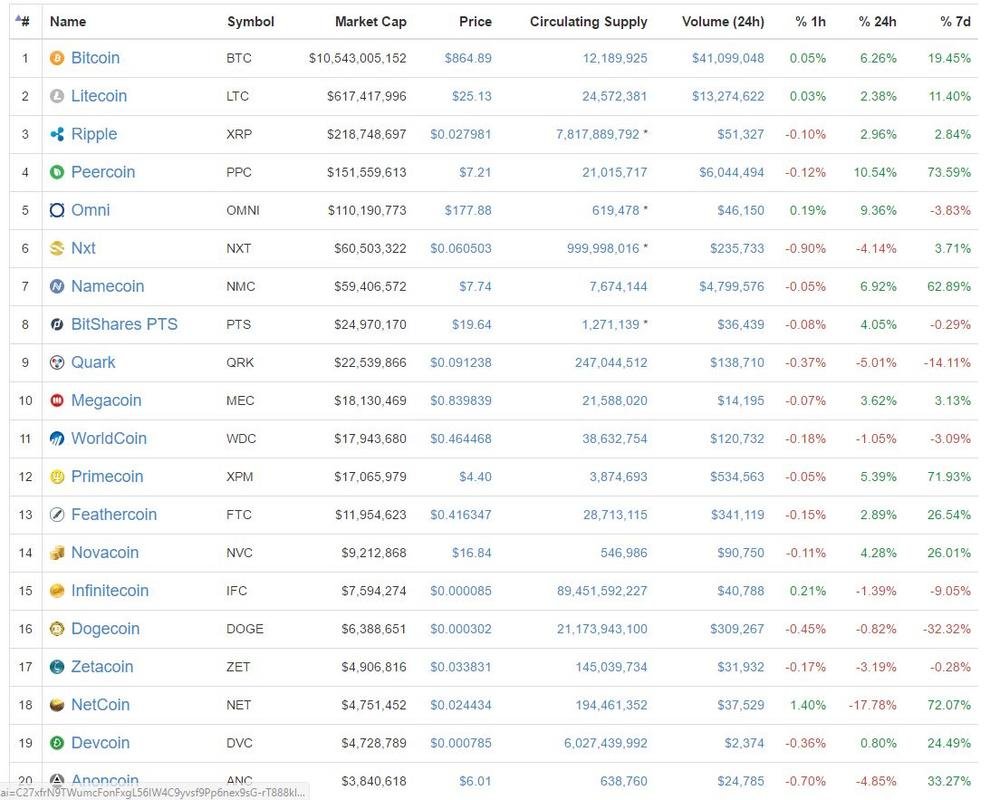This screenshot has width=990, height=800.
Task: Sort by Circulating Supply column header
Action: pyautogui.click(x=588, y=21)
